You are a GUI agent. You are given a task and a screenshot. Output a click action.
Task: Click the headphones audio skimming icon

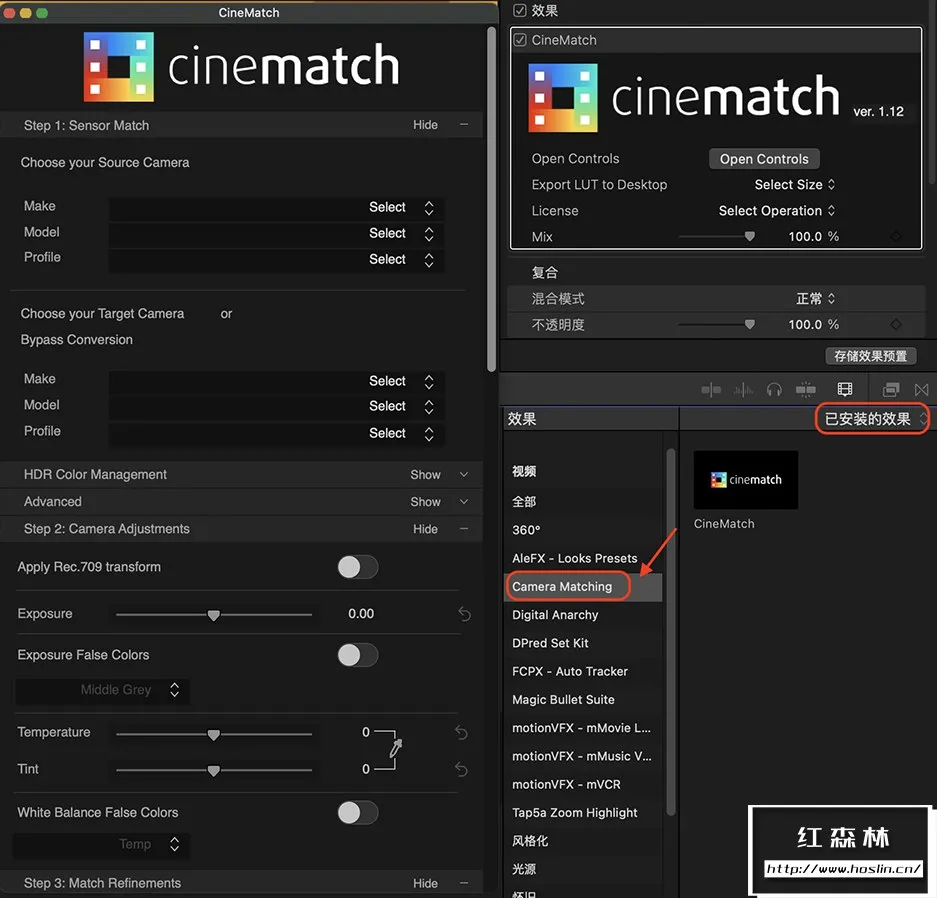click(774, 389)
